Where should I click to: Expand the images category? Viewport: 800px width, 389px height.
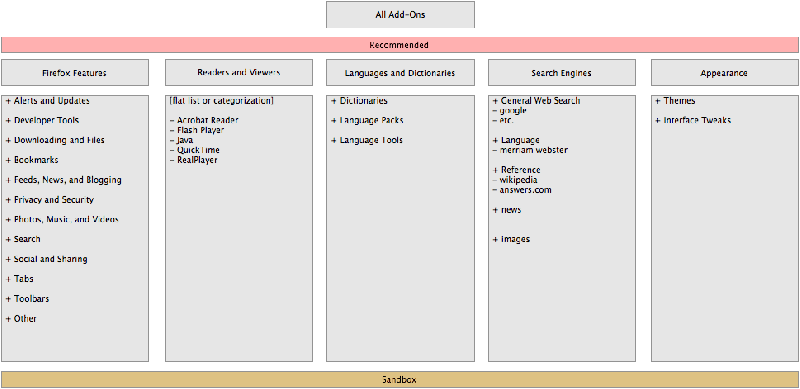511,239
